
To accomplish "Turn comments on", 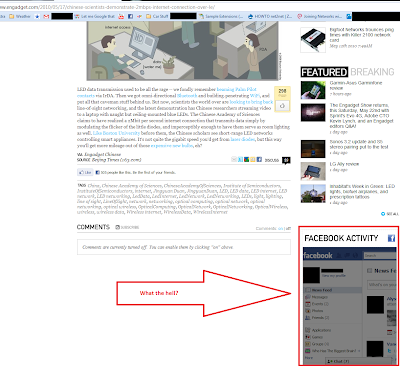I will [280, 229].
